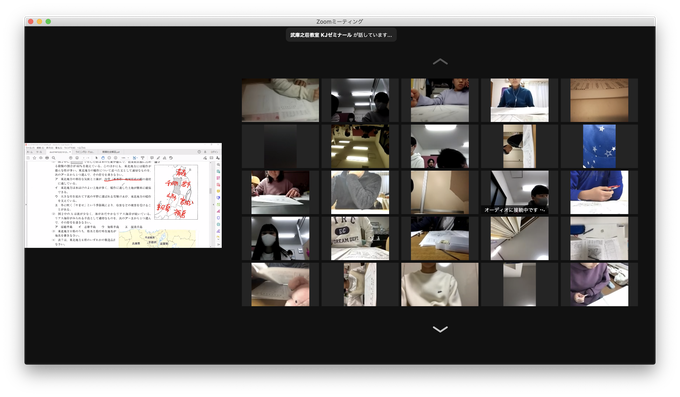
Task: Select the purple hoodie participant video
Action: (599, 284)
